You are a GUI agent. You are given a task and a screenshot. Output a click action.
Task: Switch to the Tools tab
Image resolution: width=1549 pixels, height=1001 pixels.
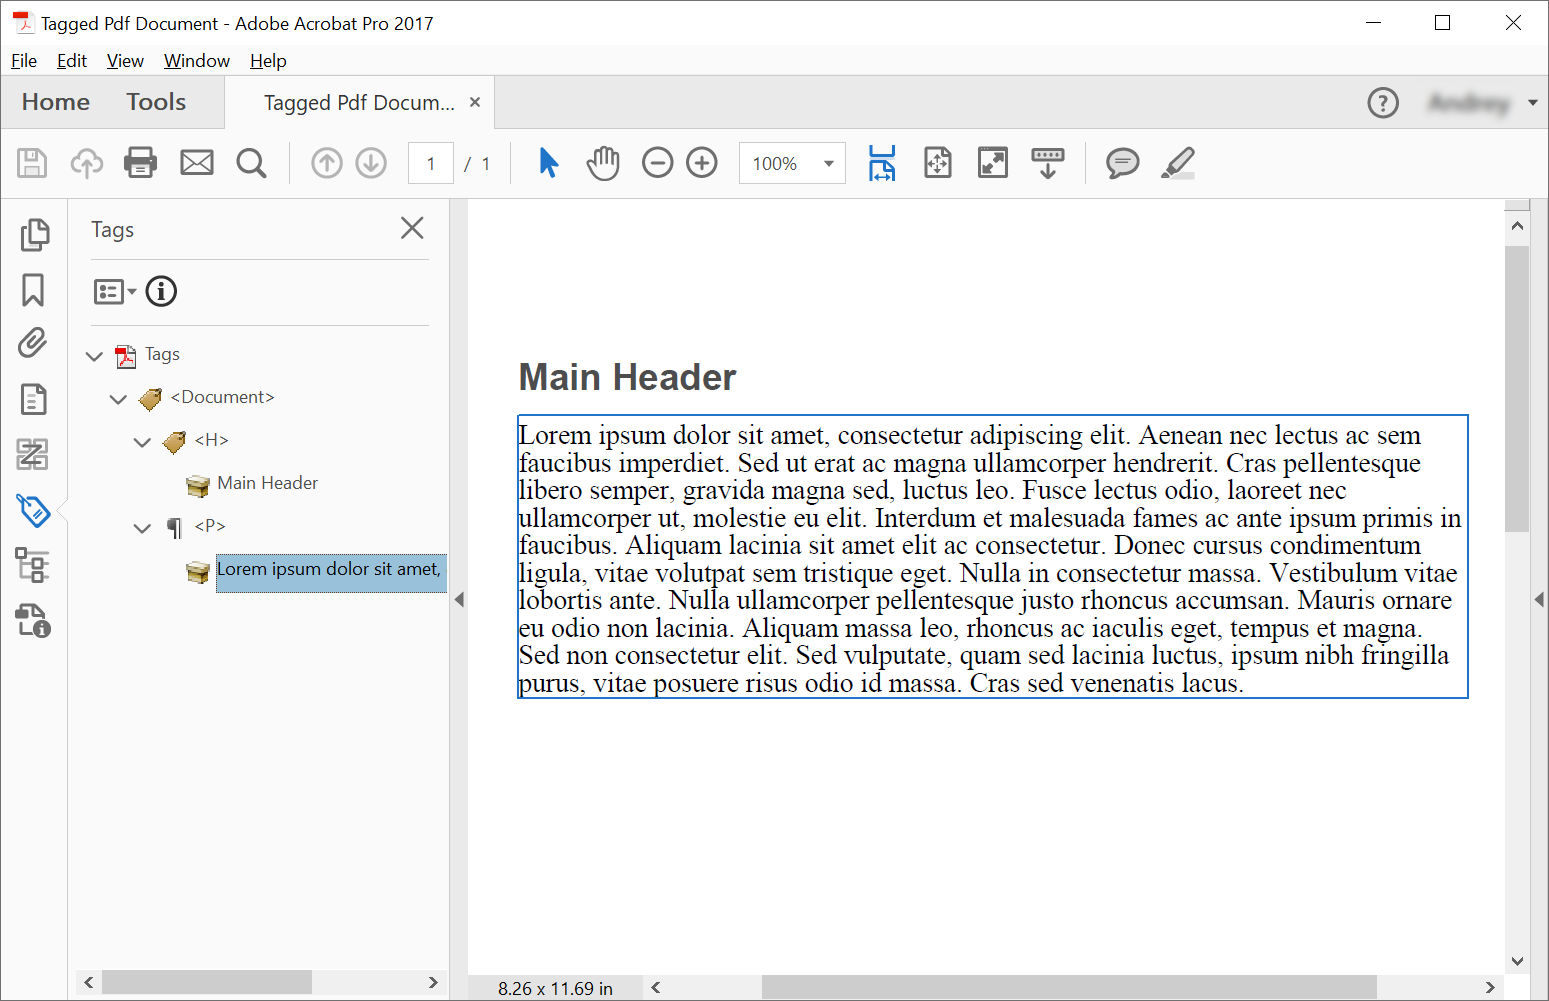point(156,102)
